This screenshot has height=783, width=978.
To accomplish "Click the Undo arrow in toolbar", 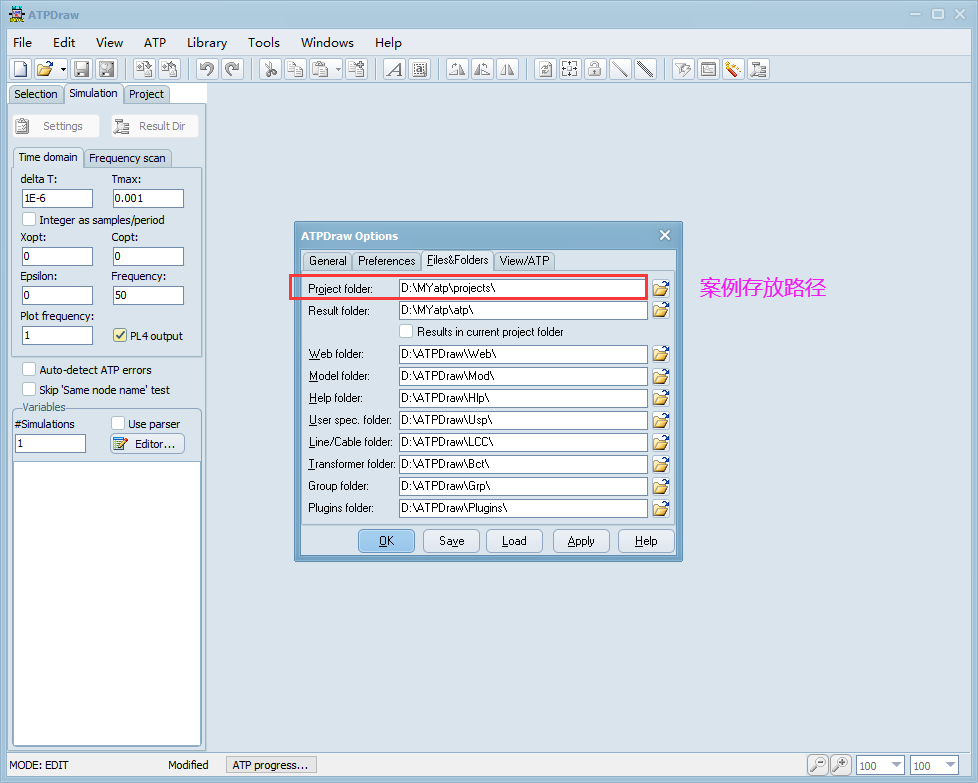I will click(207, 69).
